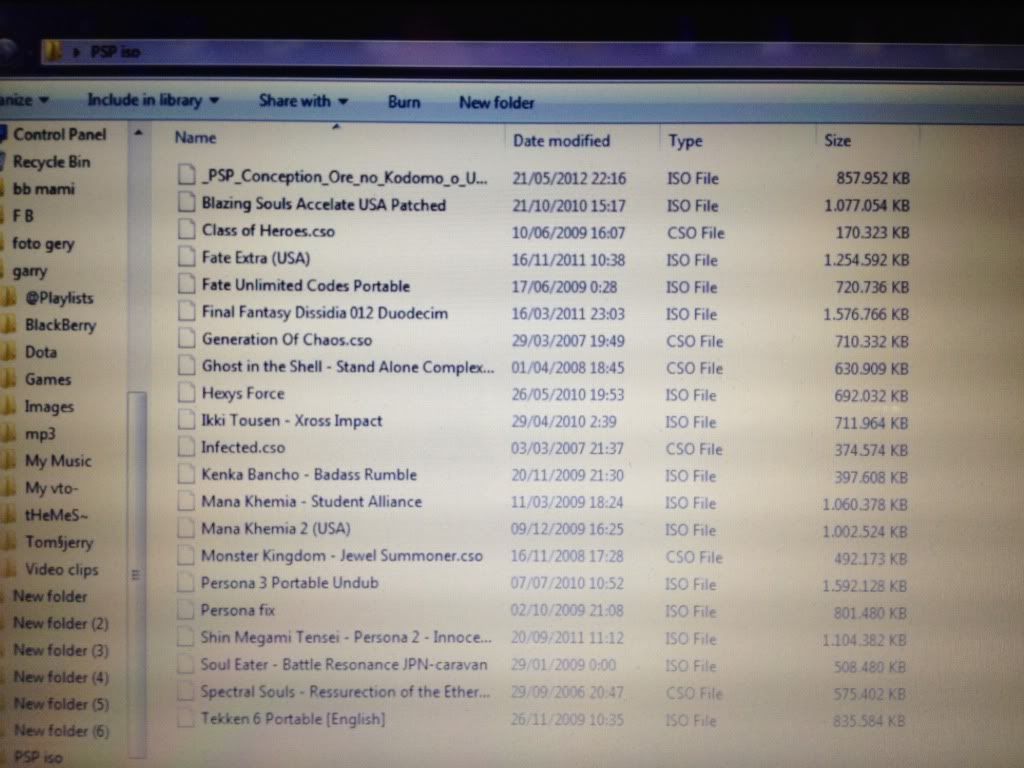Screen dimensions: 1024x768
Task: Click icon of Soul Eater - Battle Resonance
Action: (187, 664)
